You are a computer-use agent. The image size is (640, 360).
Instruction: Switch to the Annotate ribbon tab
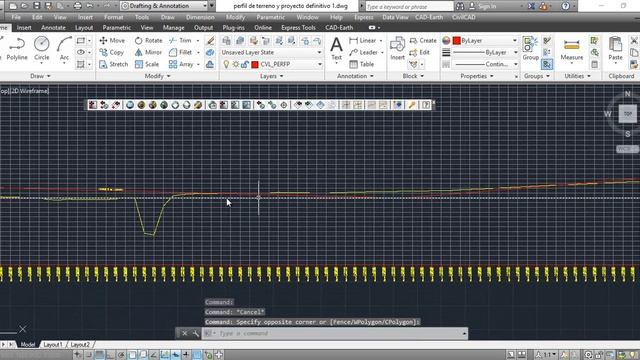pyautogui.click(x=53, y=28)
